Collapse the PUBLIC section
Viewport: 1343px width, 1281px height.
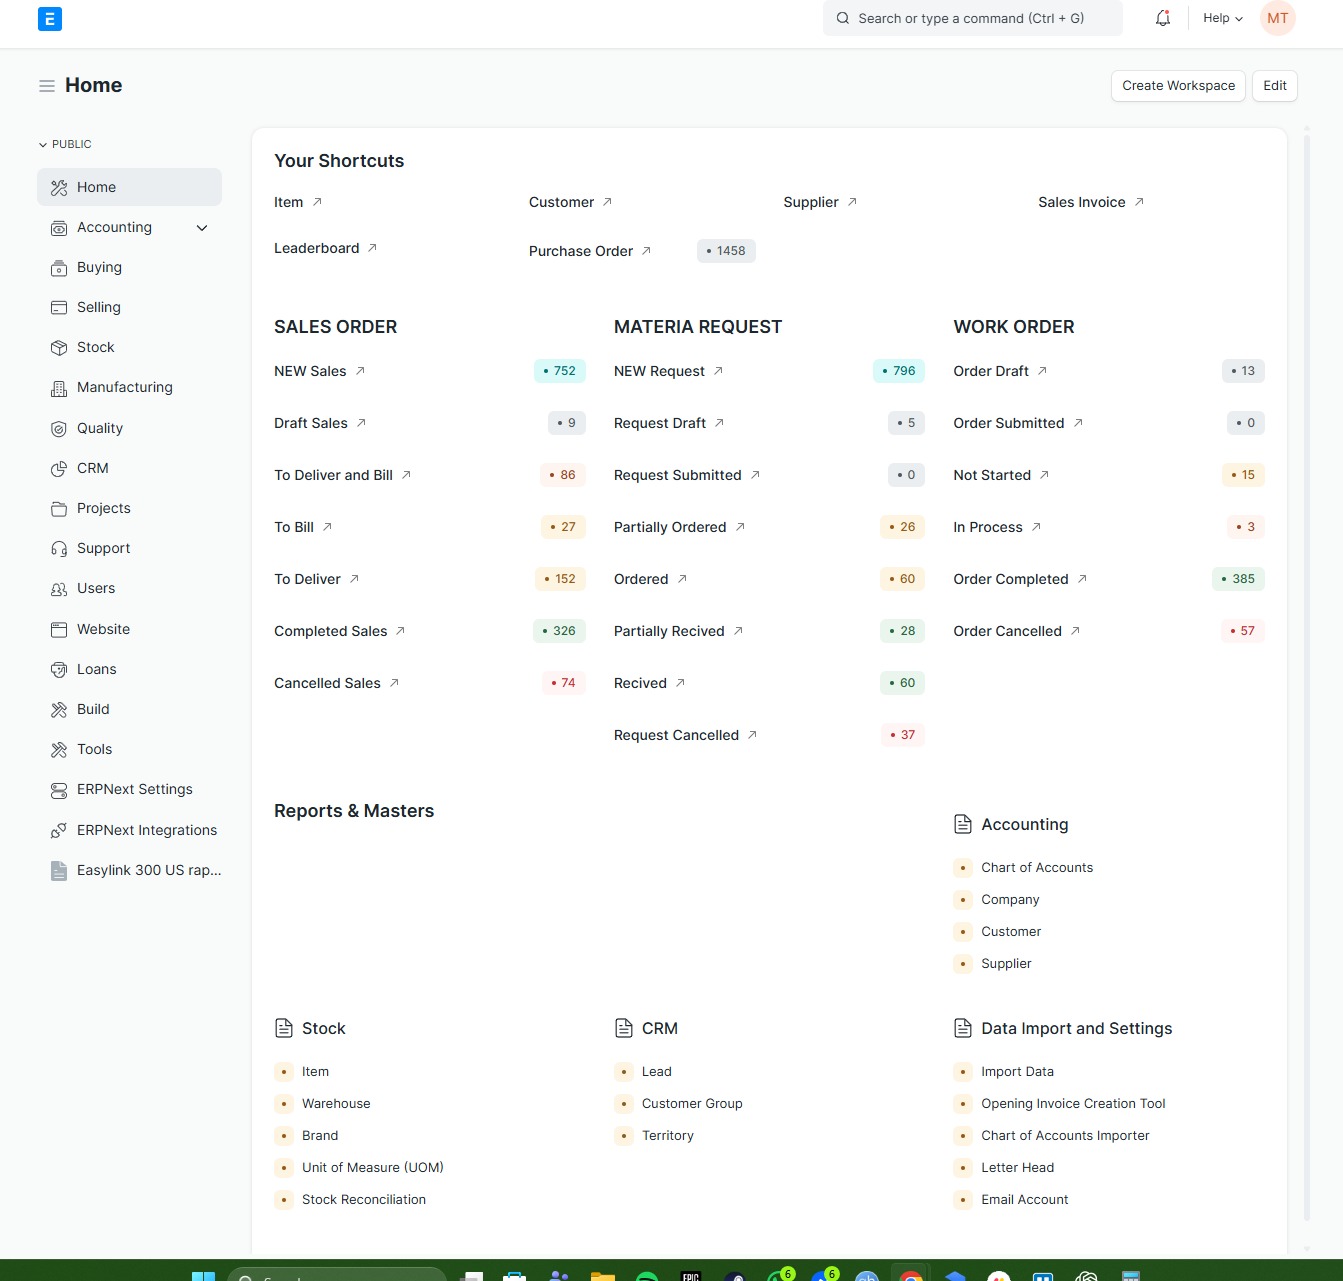pyautogui.click(x=42, y=144)
